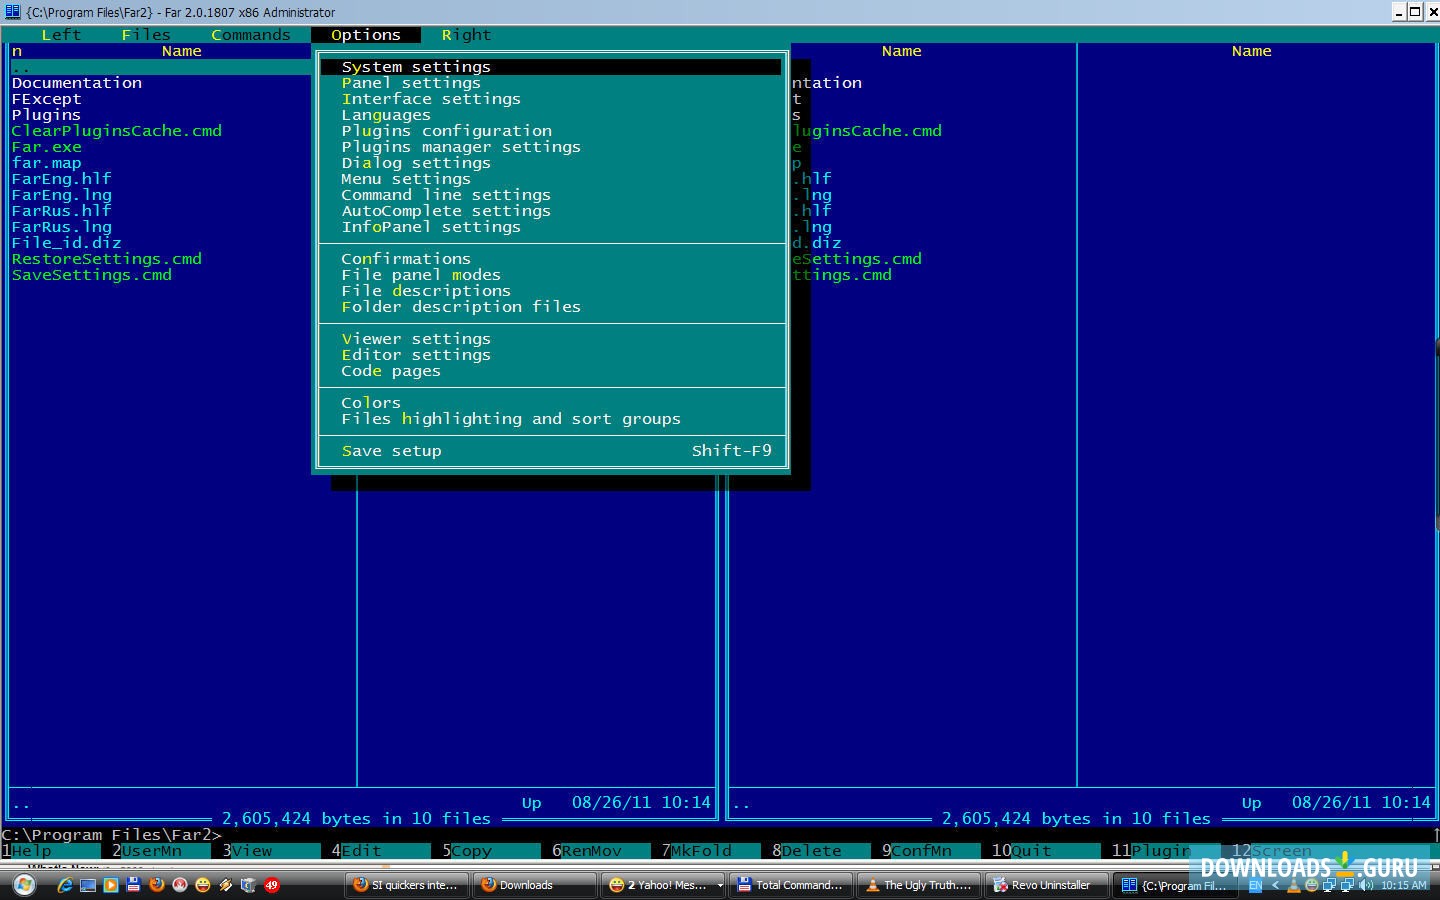The height and width of the screenshot is (900, 1440).
Task: Click F8 Delete key bar button
Action: (821, 851)
